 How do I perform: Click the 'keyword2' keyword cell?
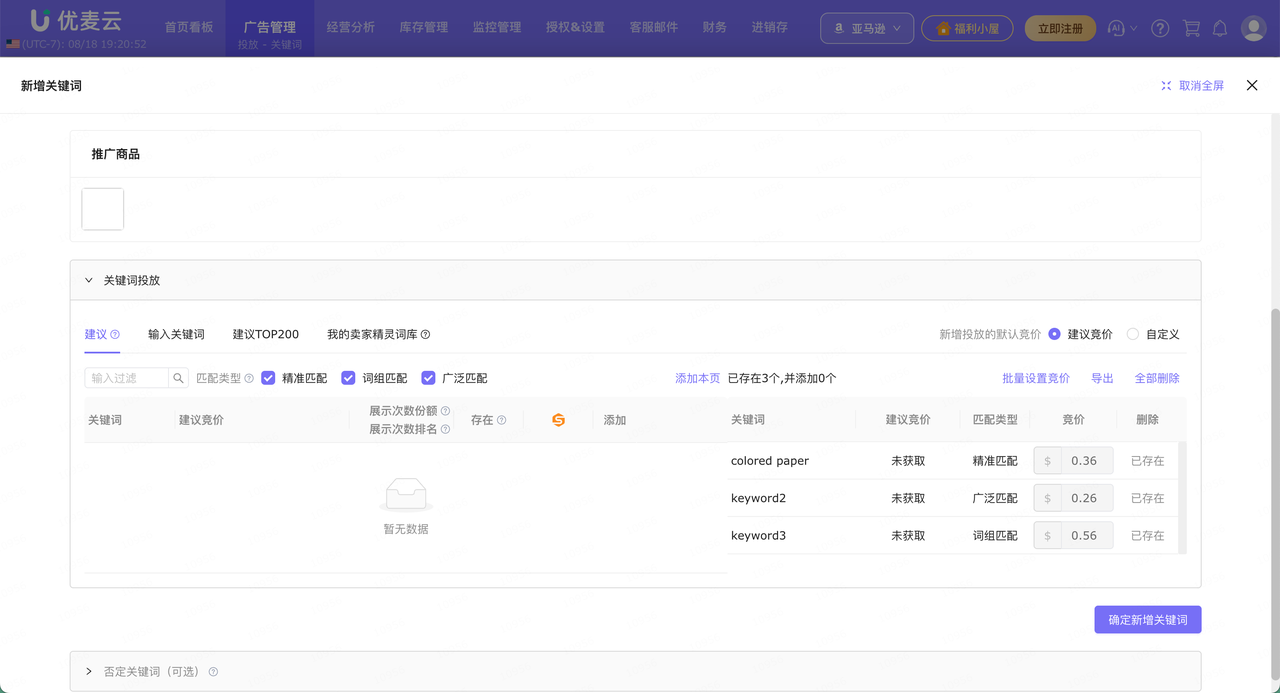[x=758, y=498]
